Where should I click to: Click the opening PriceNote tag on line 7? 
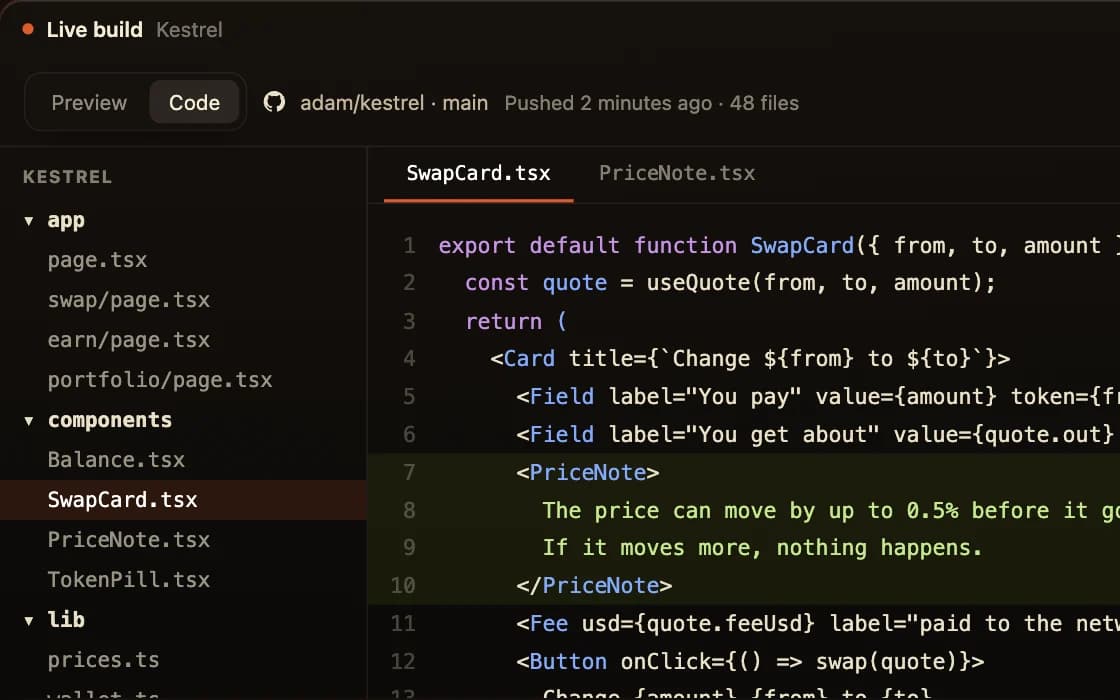click(x=587, y=472)
